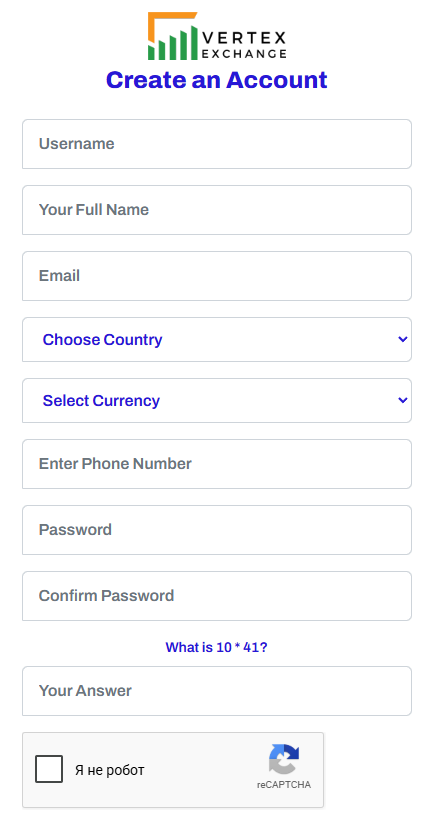This screenshot has height=826, width=423.
Task: Click the chevron arrow on Select Currency
Action: click(402, 400)
